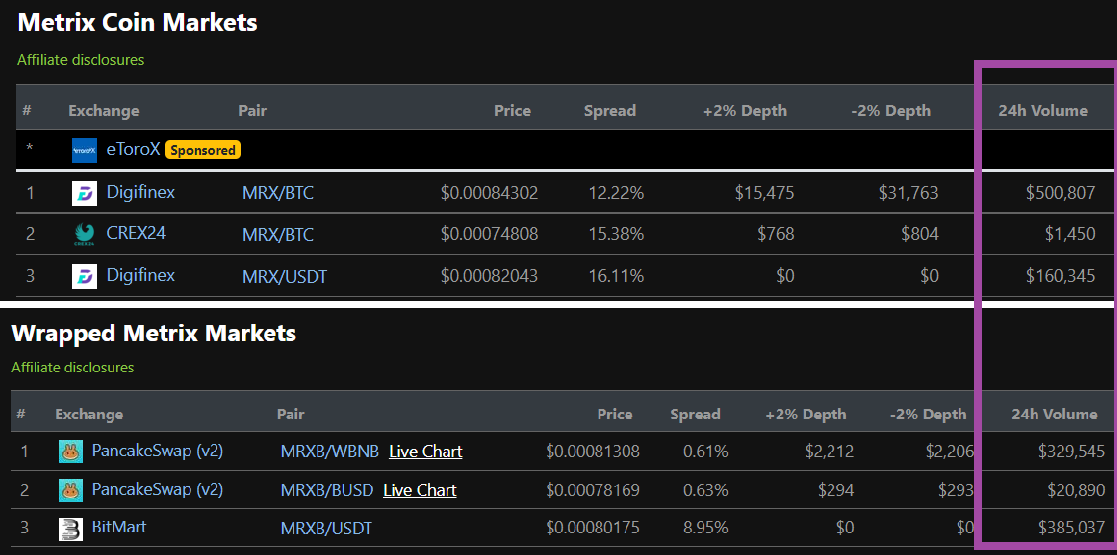Click price $0.00084302
This screenshot has width=1117, height=555.
coord(489,193)
